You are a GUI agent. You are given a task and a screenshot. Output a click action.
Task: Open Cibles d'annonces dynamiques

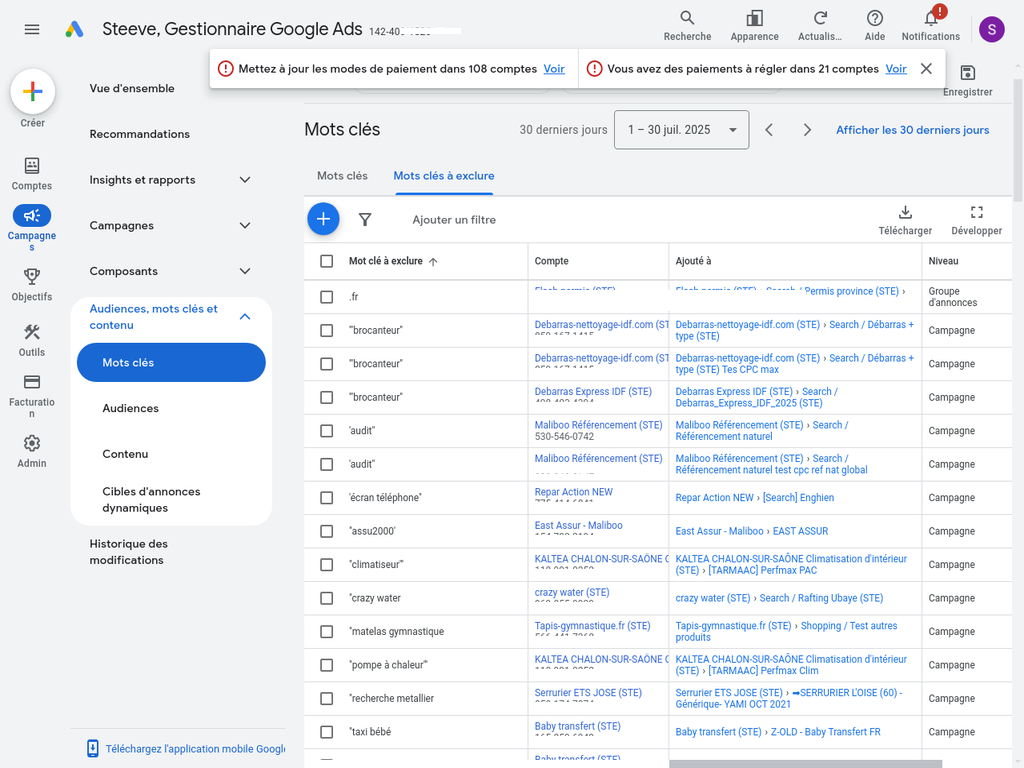(152, 500)
